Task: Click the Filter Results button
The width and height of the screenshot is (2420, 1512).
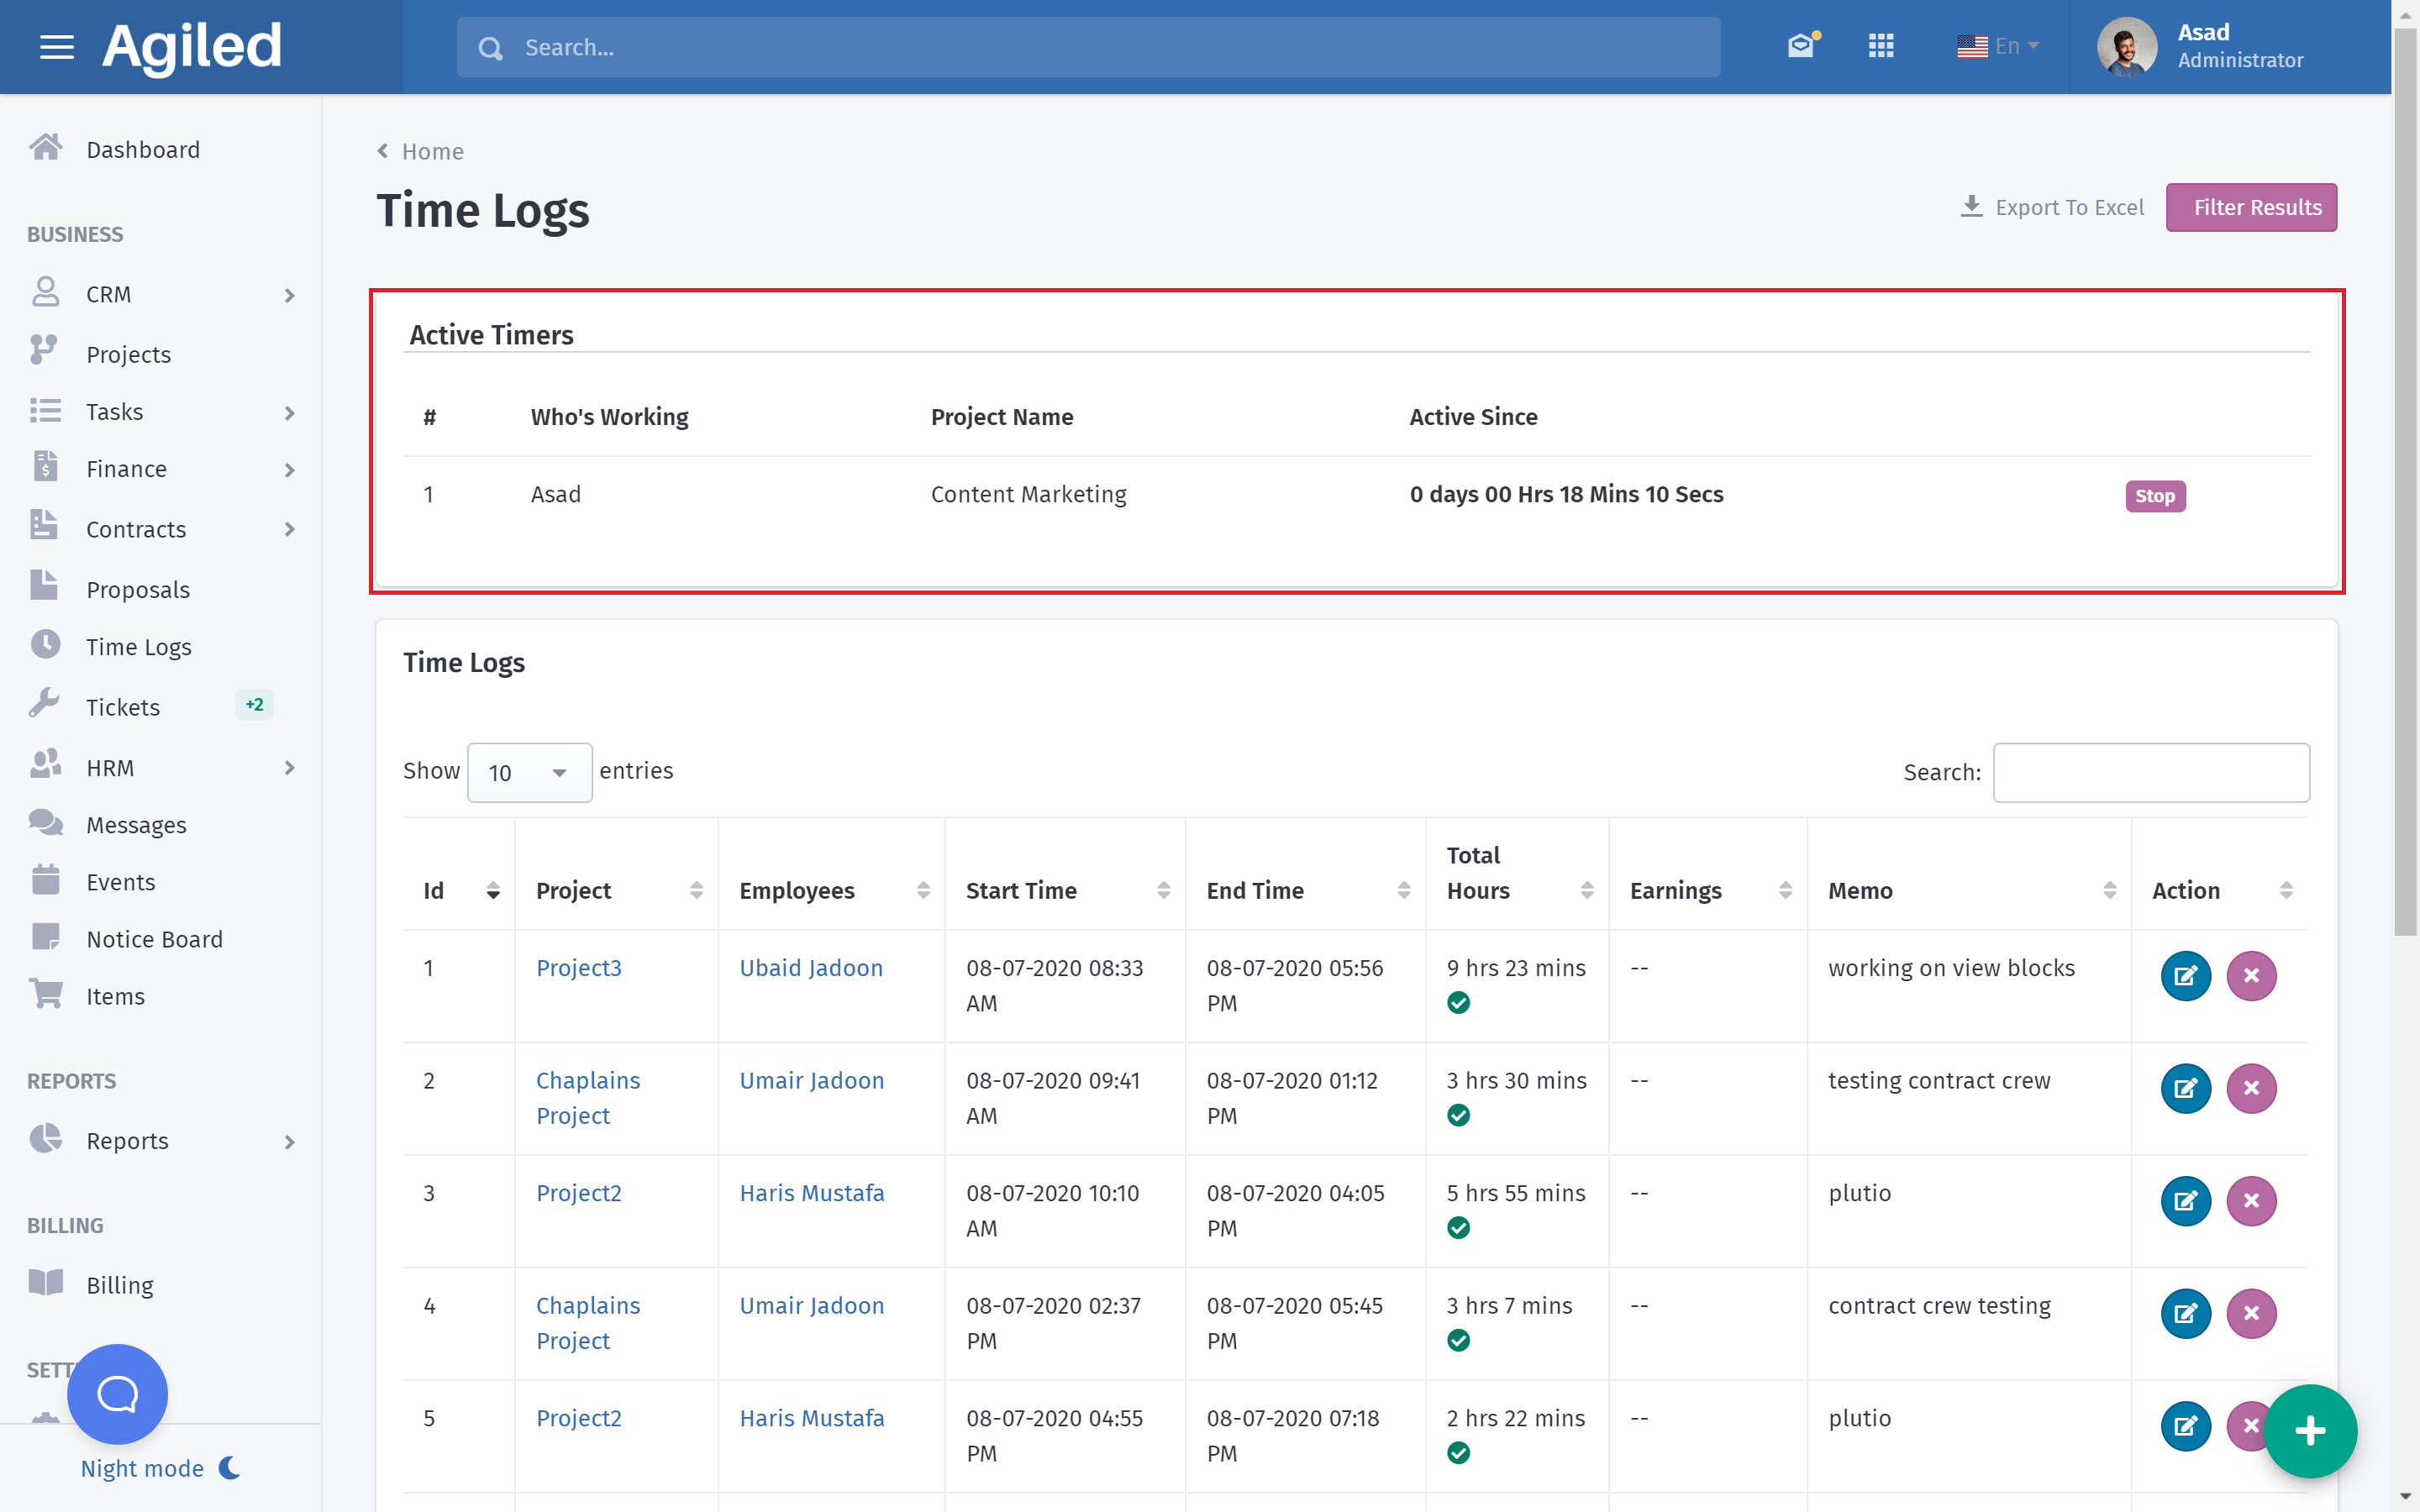Action: coord(2251,207)
